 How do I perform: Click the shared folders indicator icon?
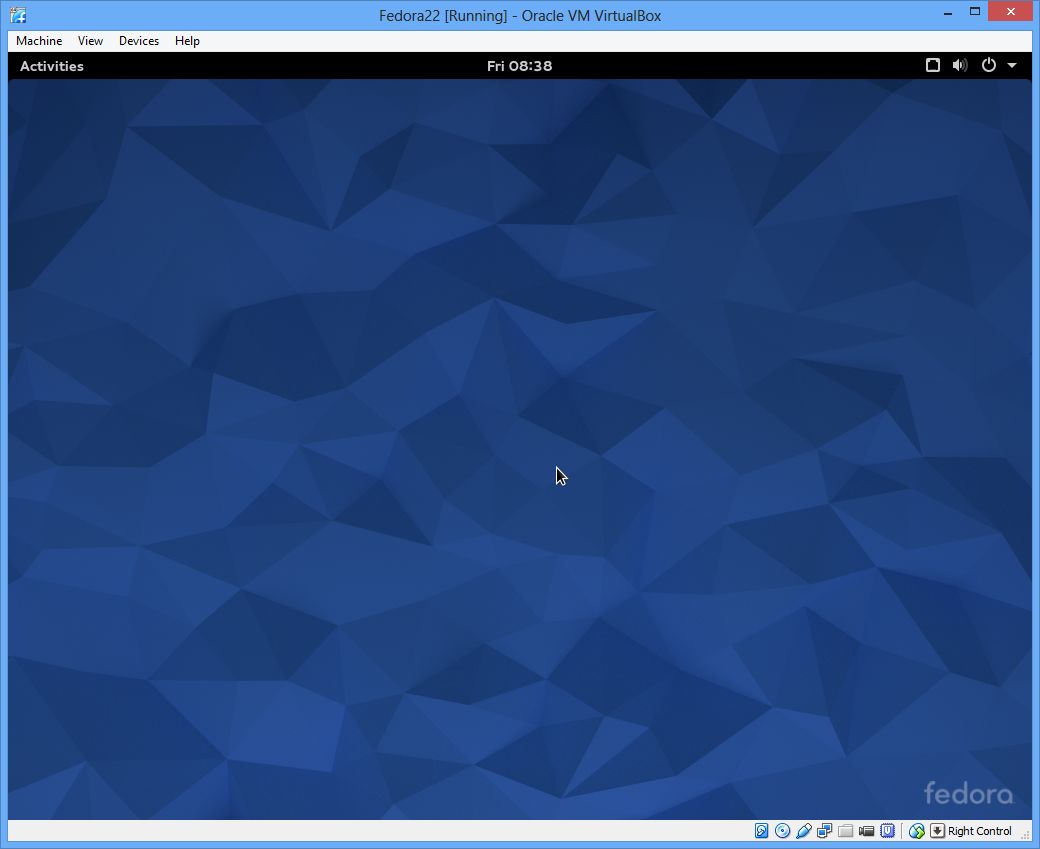pos(845,830)
